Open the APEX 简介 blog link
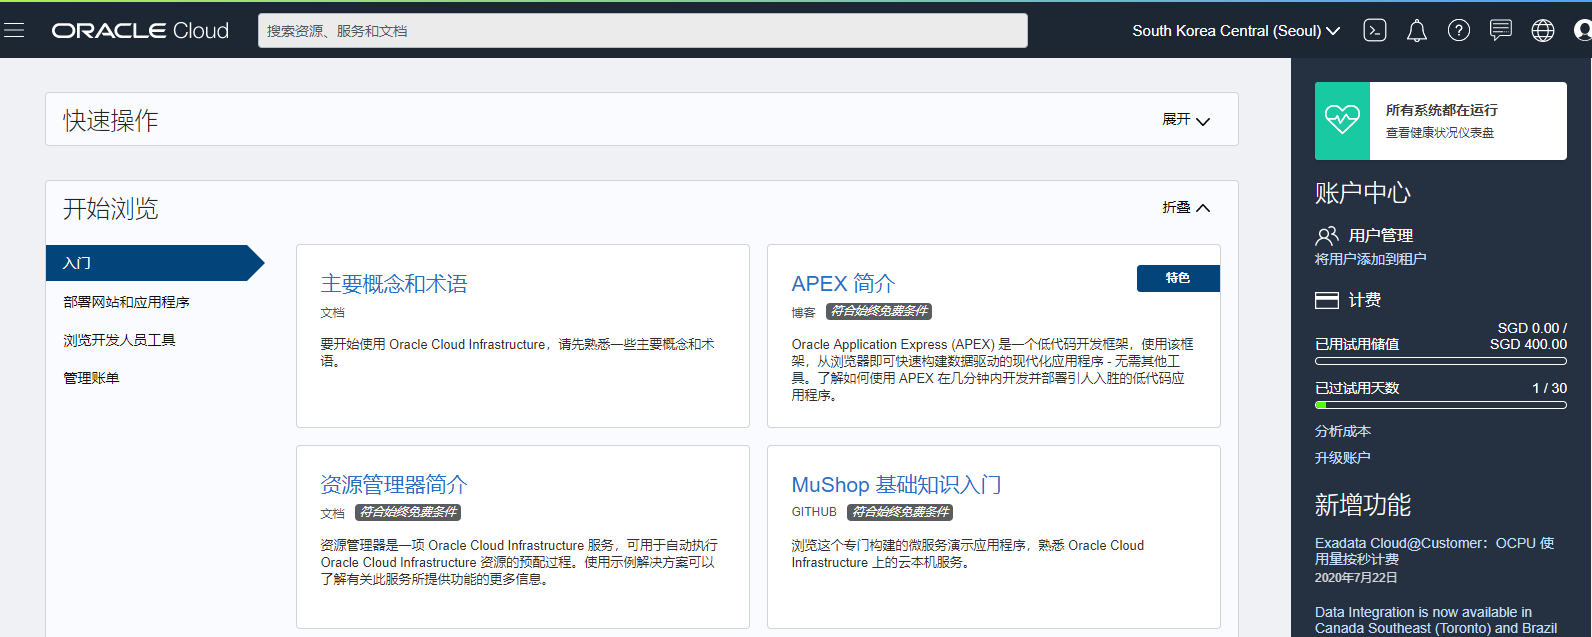 [843, 284]
